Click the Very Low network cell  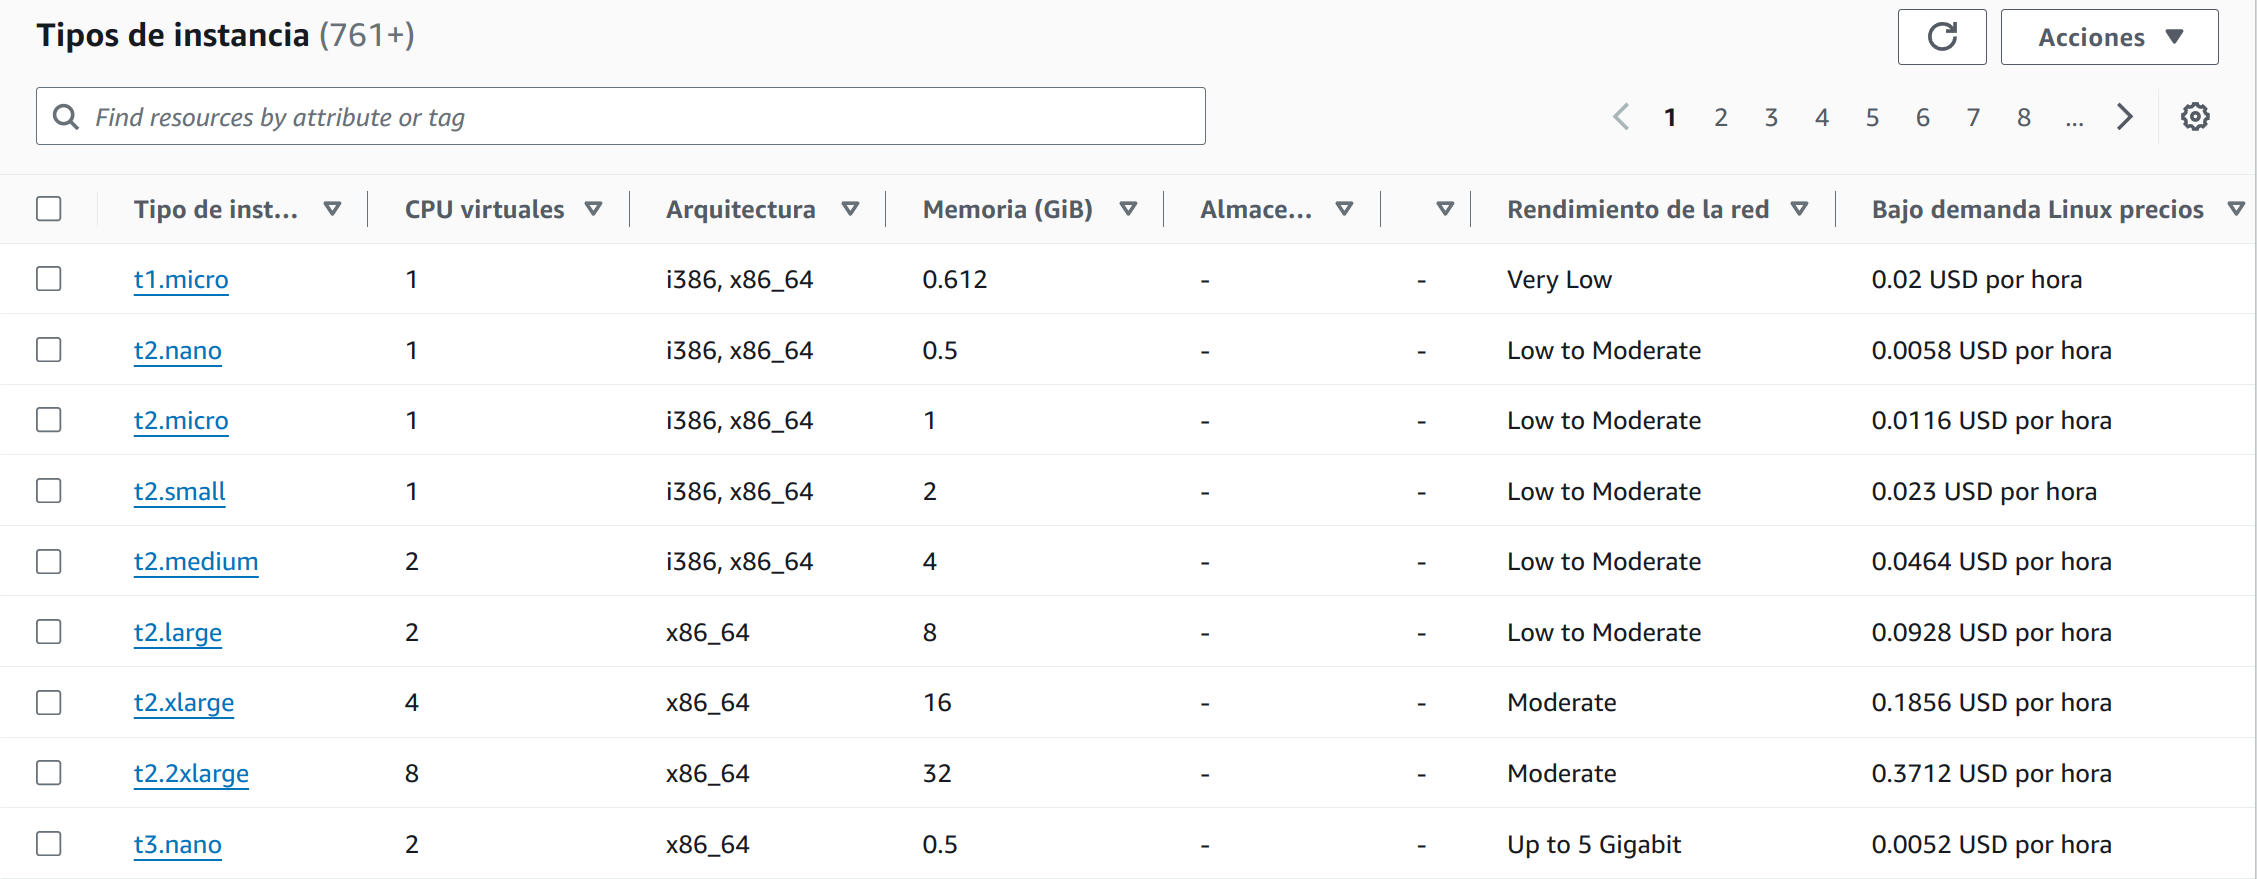tap(1559, 279)
